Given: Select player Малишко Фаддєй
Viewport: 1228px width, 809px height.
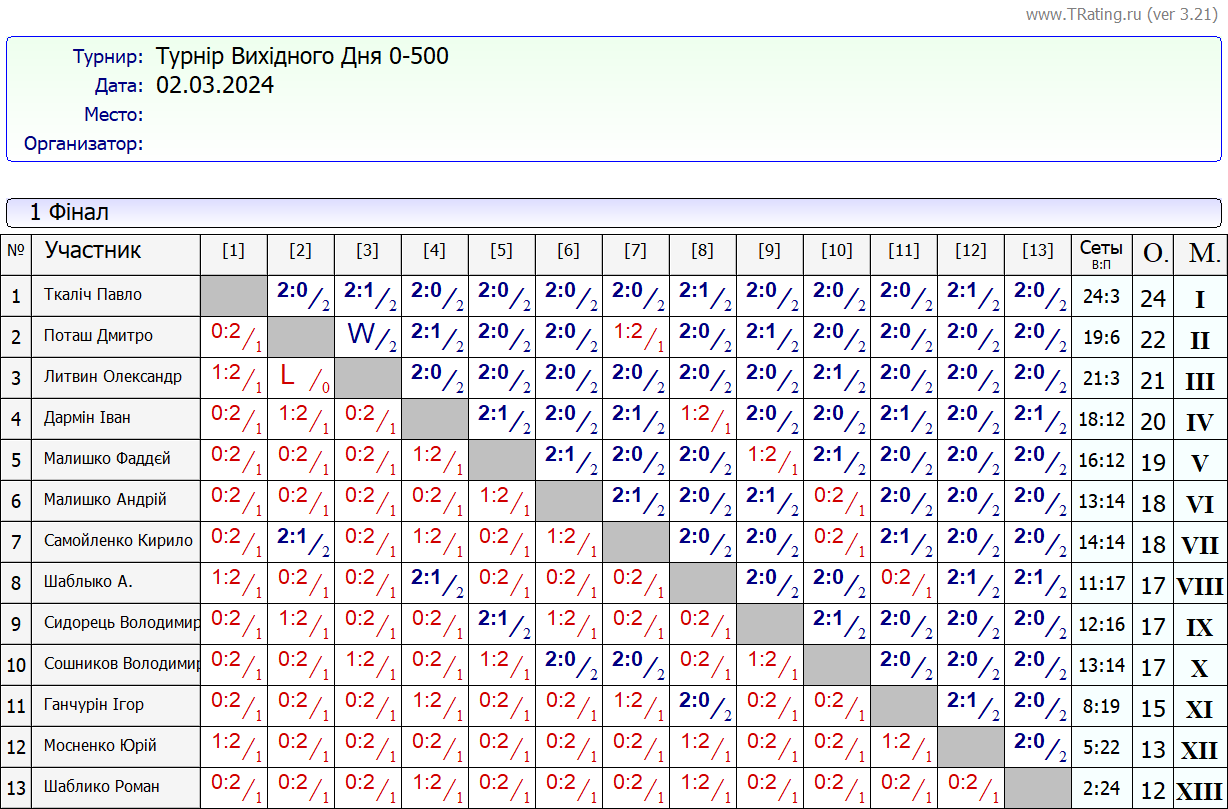Looking at the screenshot, I should [107, 459].
